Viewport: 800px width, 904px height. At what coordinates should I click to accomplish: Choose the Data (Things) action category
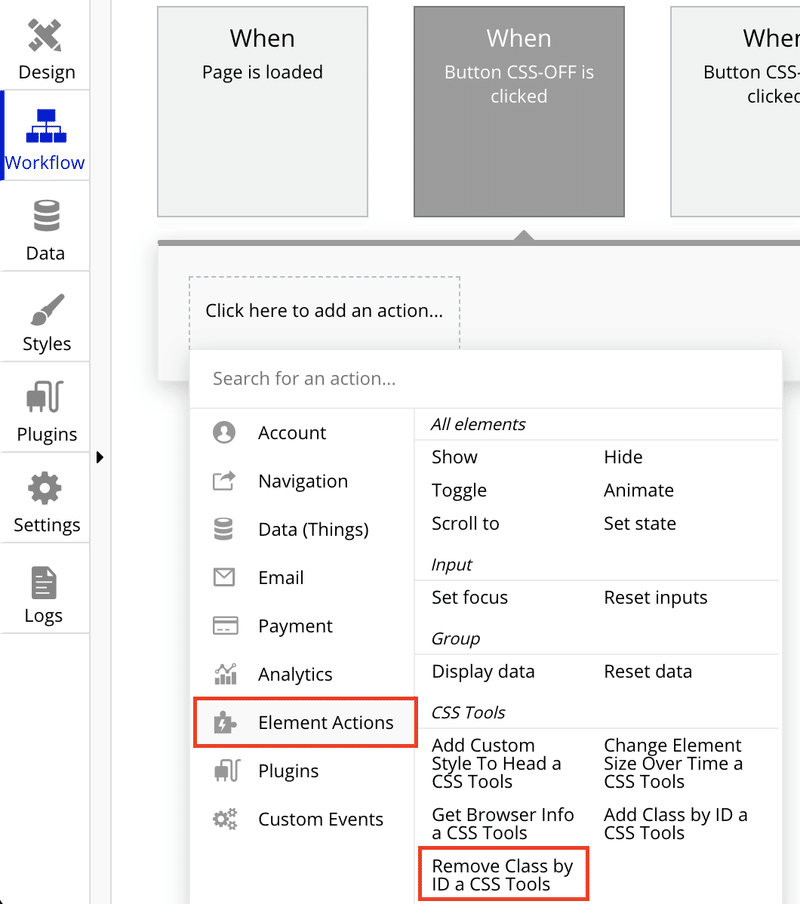pyautogui.click(x=314, y=529)
